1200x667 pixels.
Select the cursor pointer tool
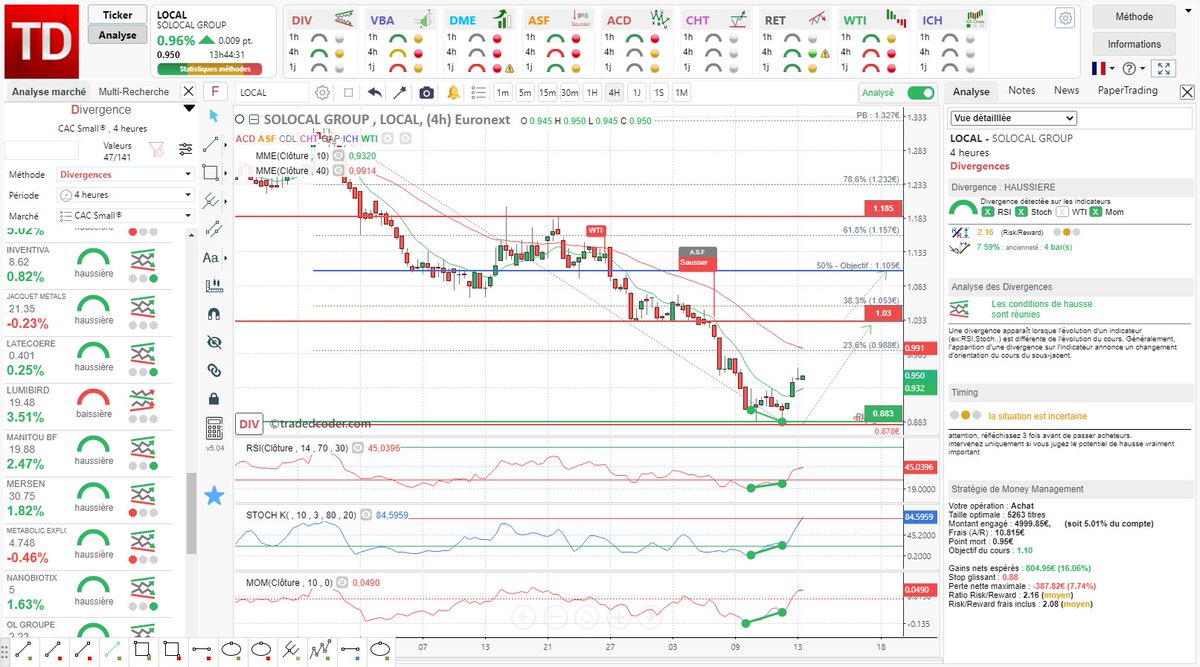[212, 116]
